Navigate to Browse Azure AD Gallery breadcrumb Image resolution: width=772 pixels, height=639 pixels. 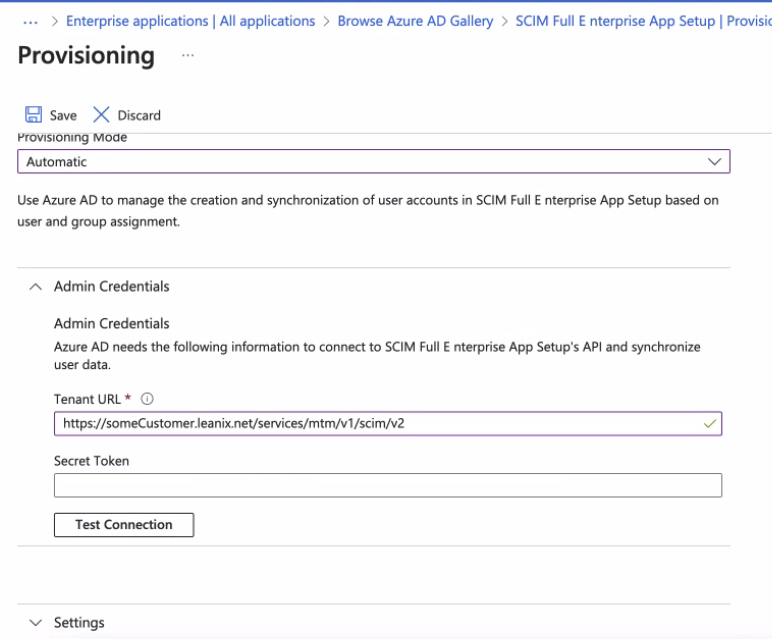pos(415,21)
